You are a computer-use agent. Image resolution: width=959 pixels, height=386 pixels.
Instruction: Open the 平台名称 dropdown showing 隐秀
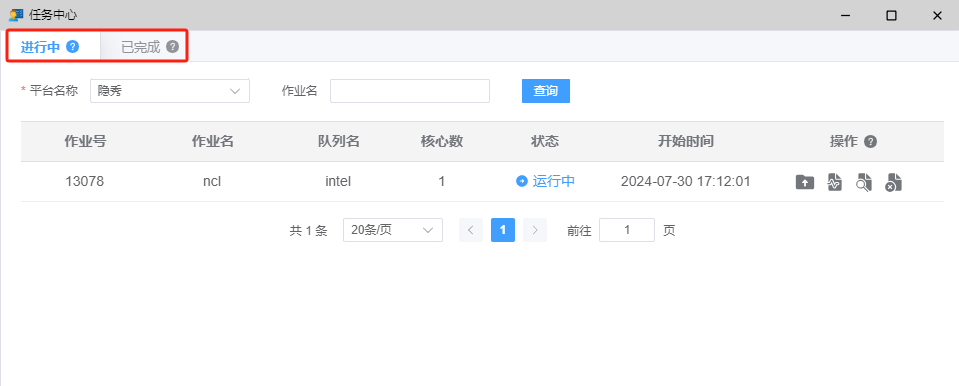pyautogui.click(x=169, y=91)
